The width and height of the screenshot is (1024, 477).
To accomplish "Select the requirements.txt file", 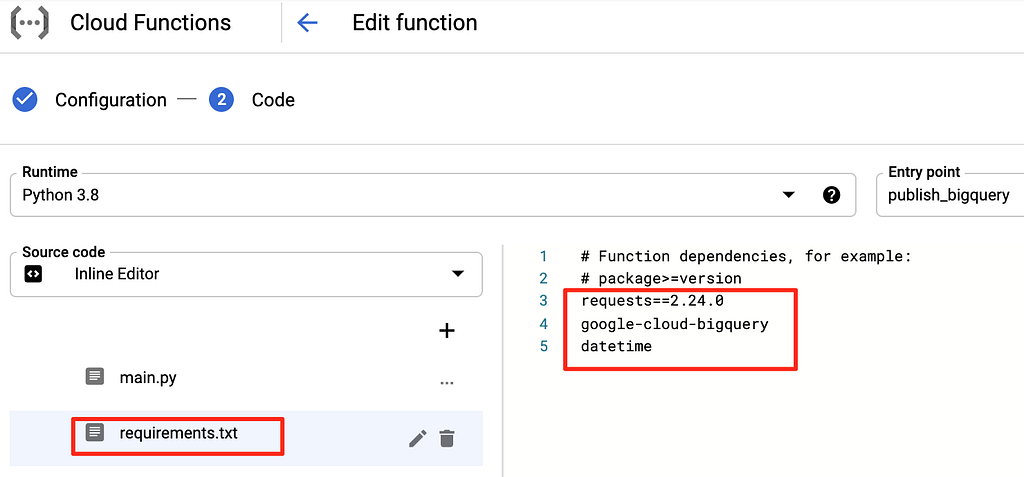I will point(178,433).
